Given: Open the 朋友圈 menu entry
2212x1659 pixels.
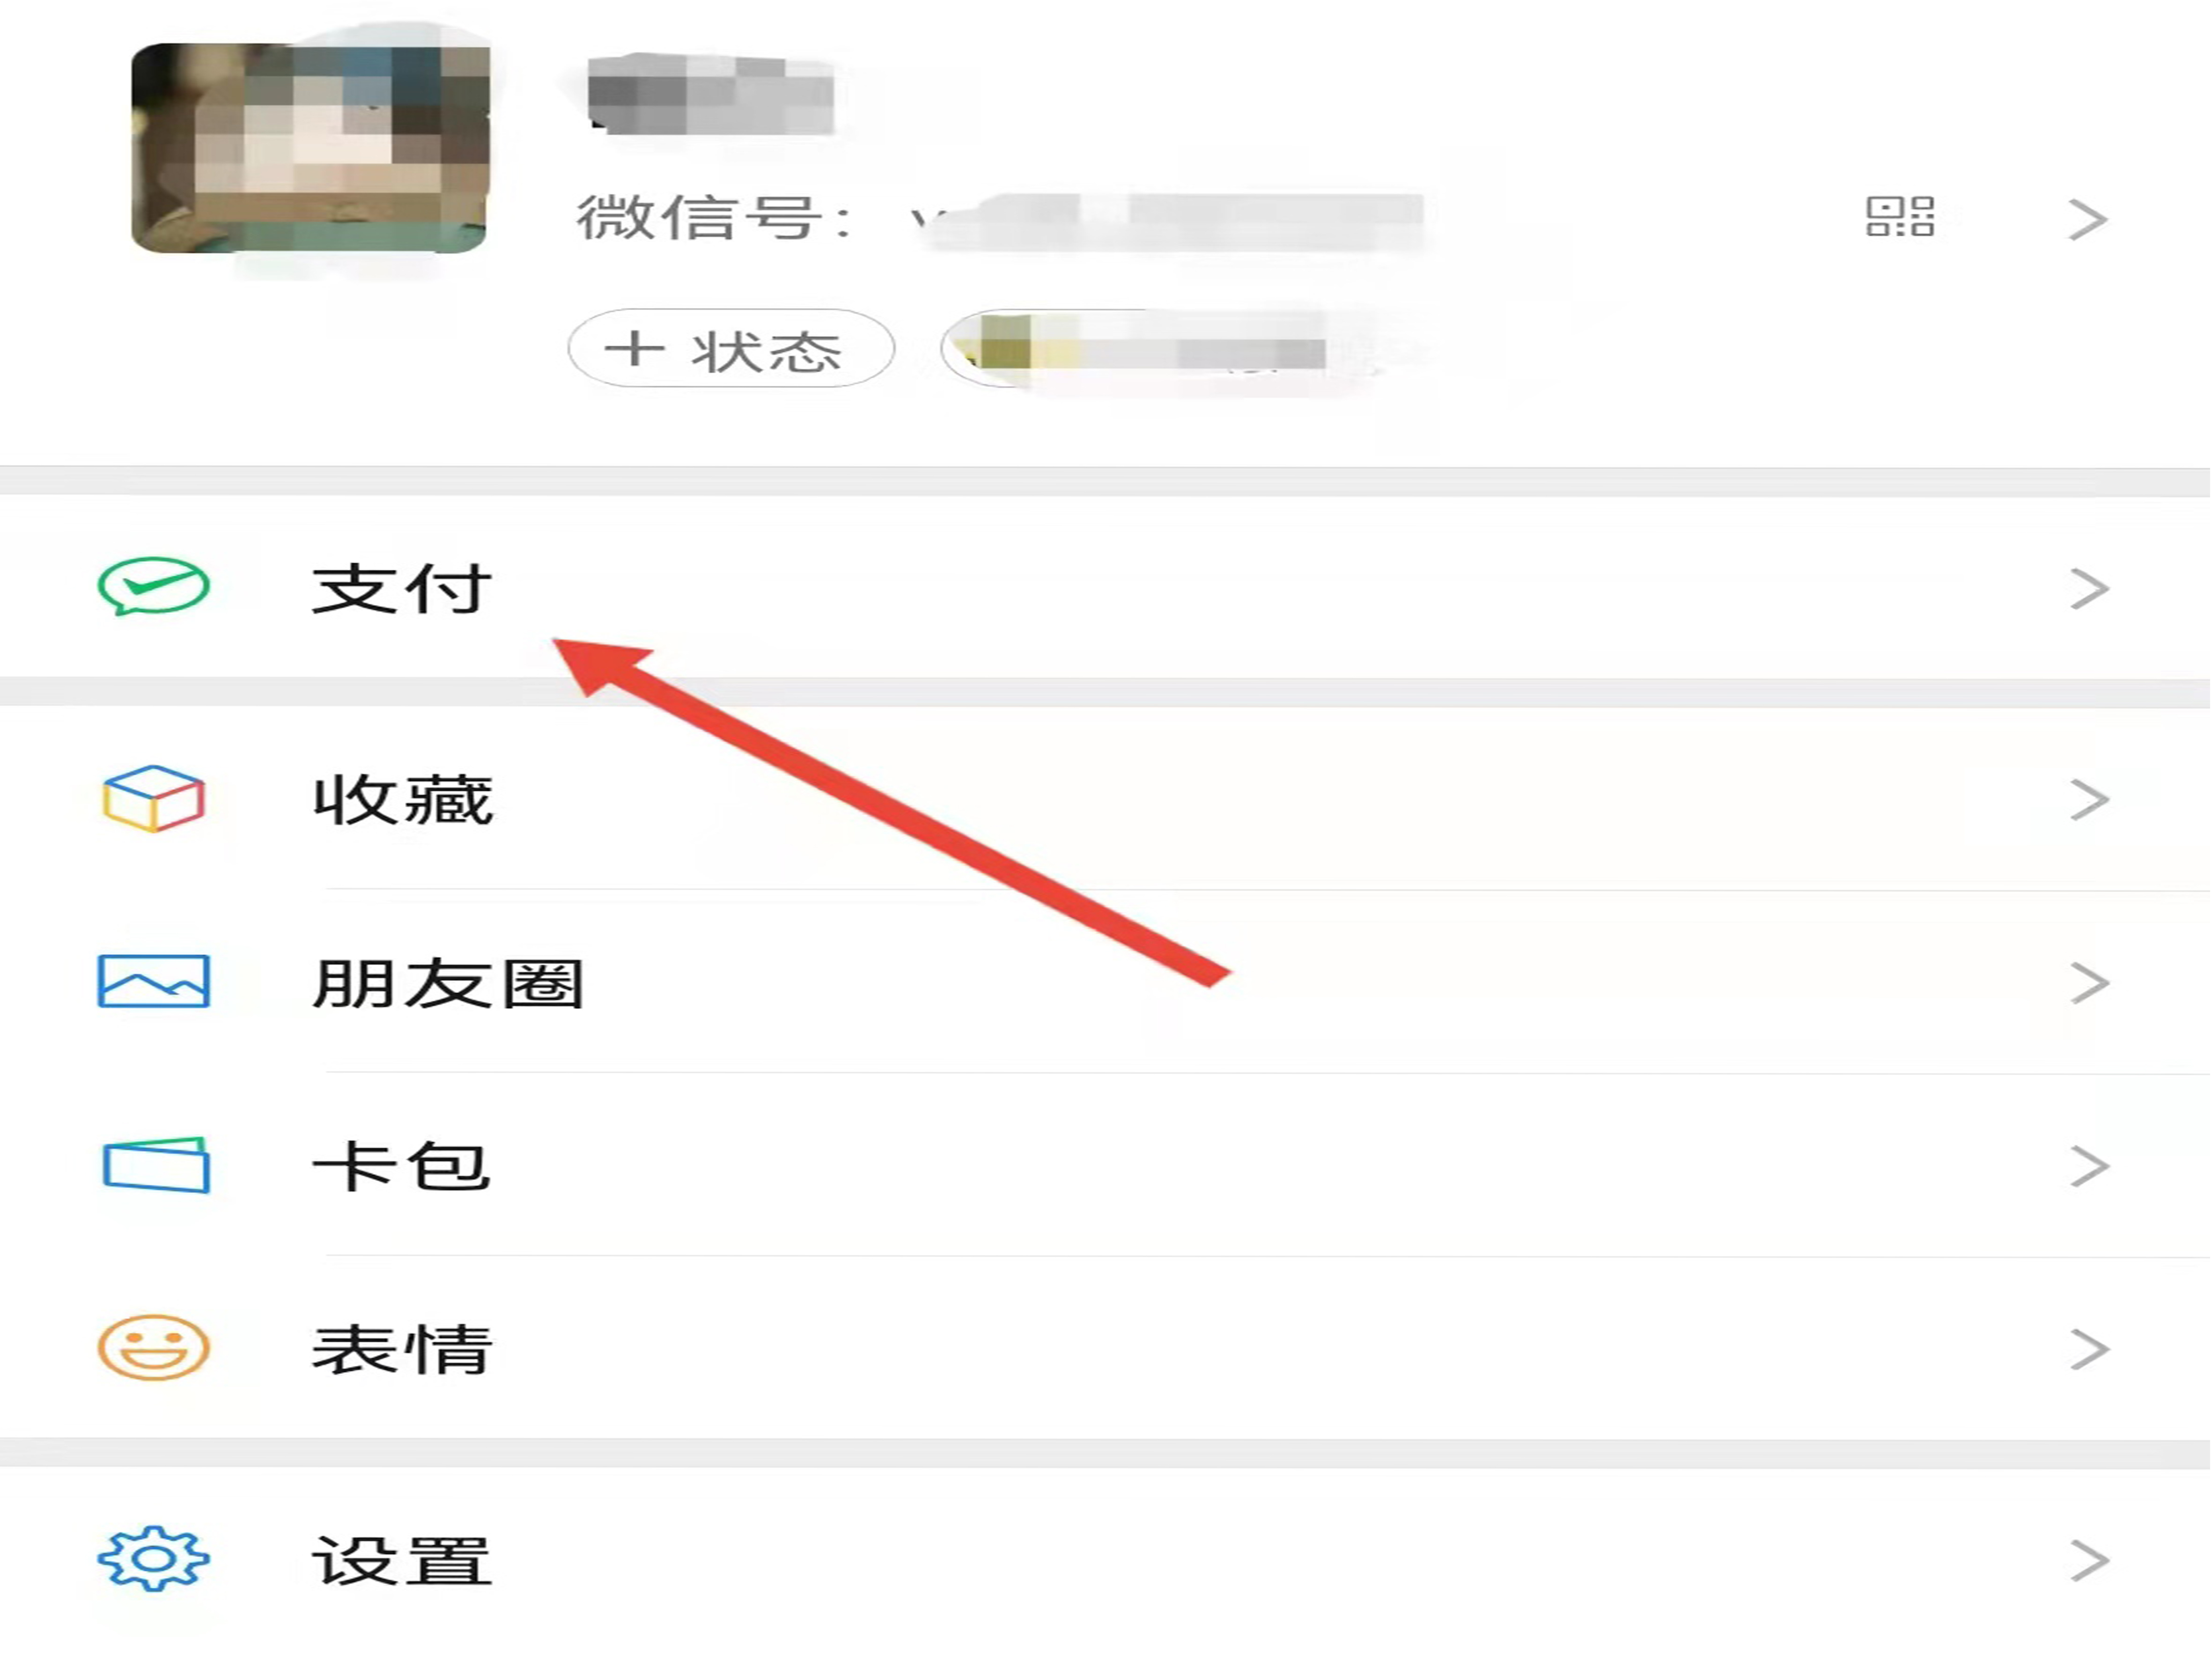Looking at the screenshot, I should (x=1106, y=982).
